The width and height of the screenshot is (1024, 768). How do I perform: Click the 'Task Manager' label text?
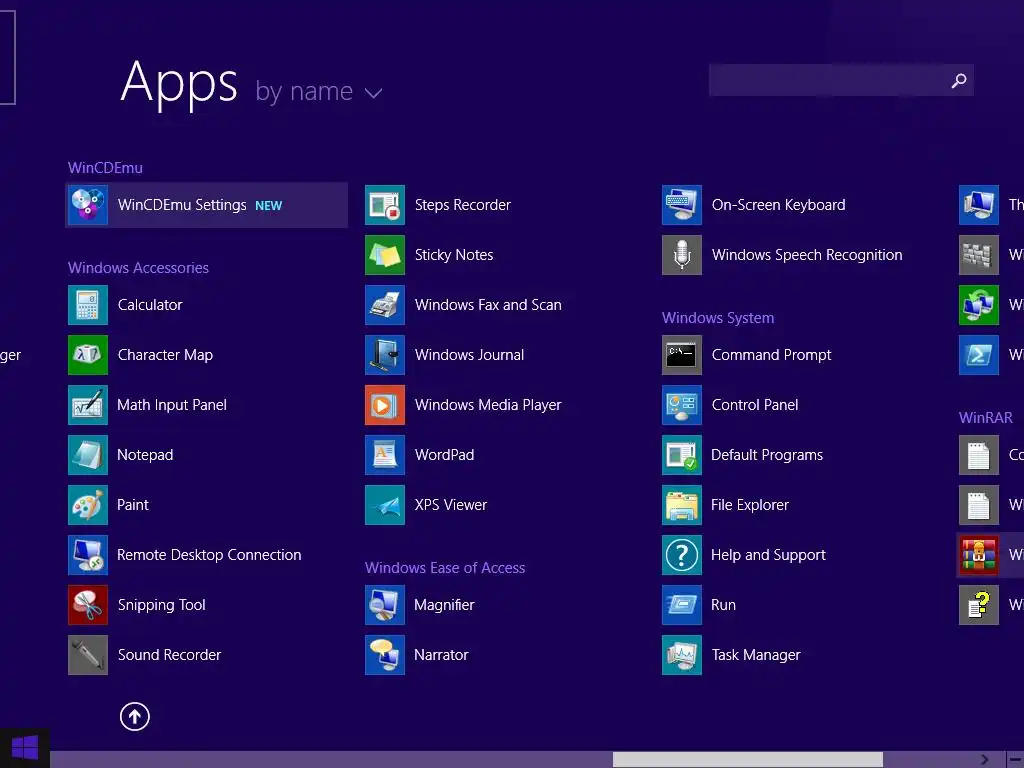(756, 655)
